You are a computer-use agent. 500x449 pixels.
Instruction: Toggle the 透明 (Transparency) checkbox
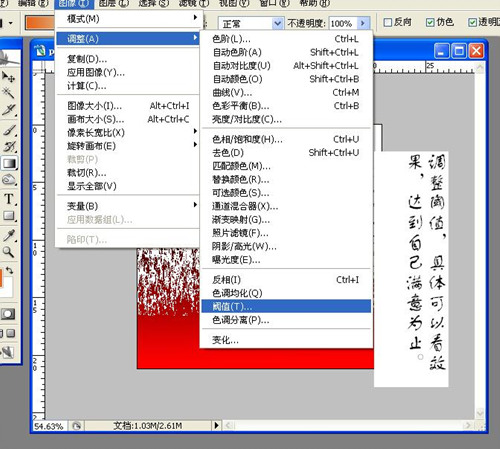click(x=472, y=22)
